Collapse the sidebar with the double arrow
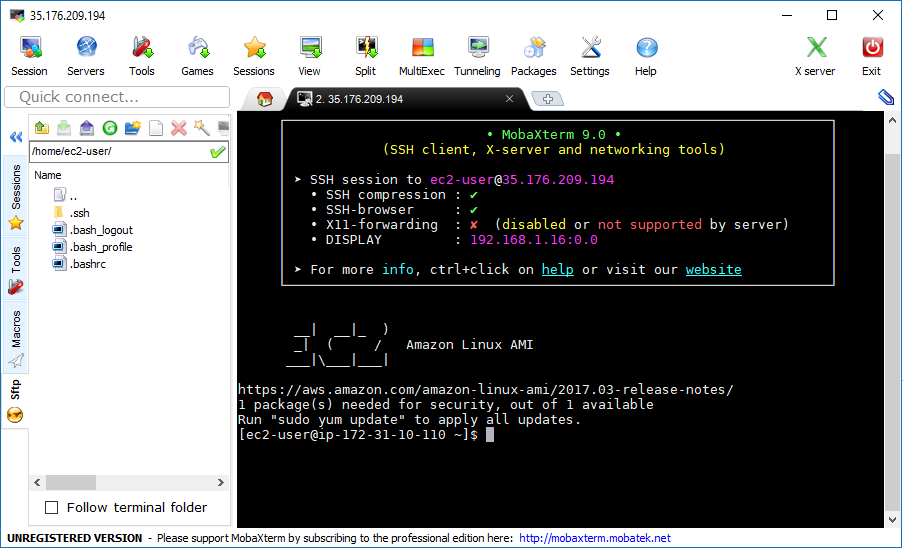 pos(16,137)
